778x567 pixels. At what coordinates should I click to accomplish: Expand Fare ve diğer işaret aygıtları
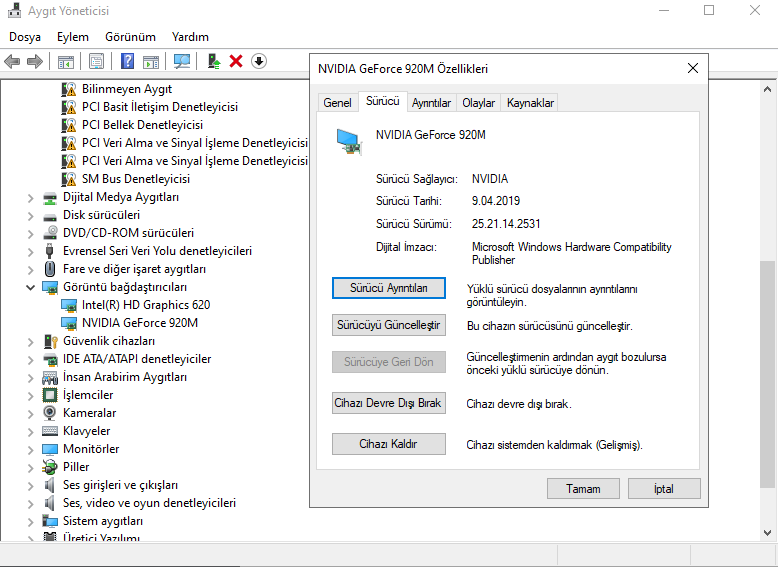pyautogui.click(x=31, y=270)
